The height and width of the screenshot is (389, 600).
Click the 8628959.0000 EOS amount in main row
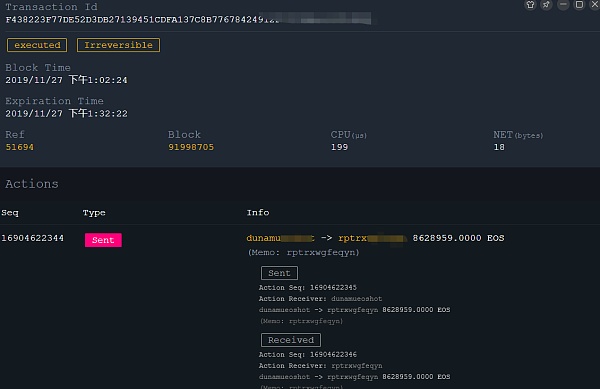pos(458,238)
